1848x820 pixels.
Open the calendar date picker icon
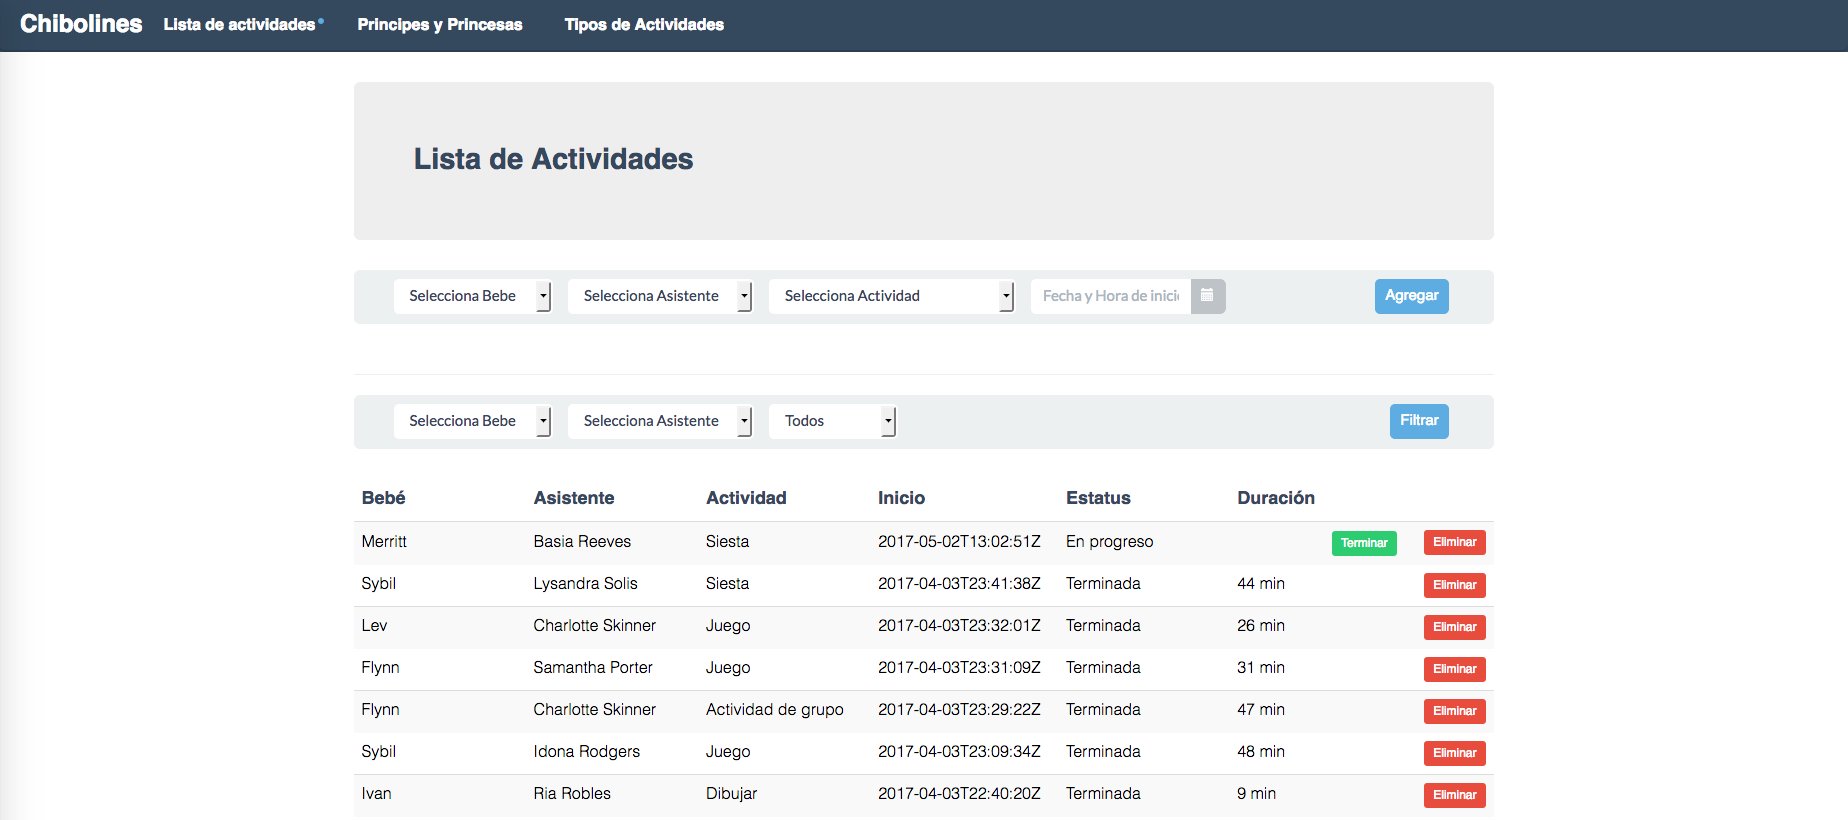click(1208, 296)
